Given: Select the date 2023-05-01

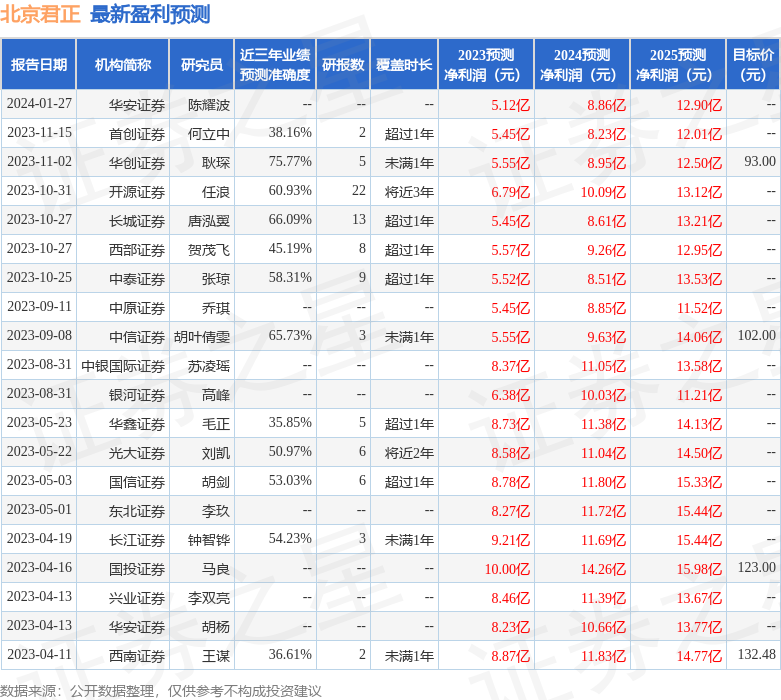Looking at the screenshot, I should [x=39, y=509].
